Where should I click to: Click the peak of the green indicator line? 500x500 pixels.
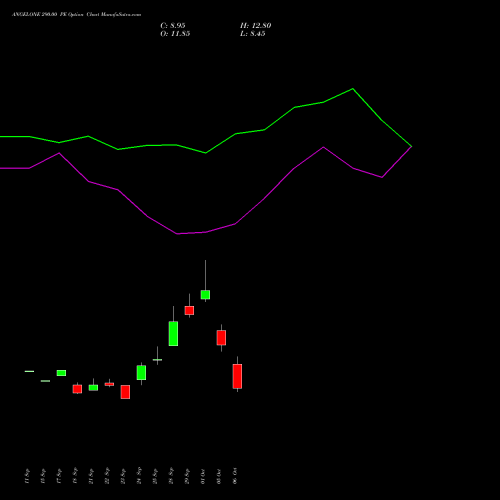click(x=353, y=89)
